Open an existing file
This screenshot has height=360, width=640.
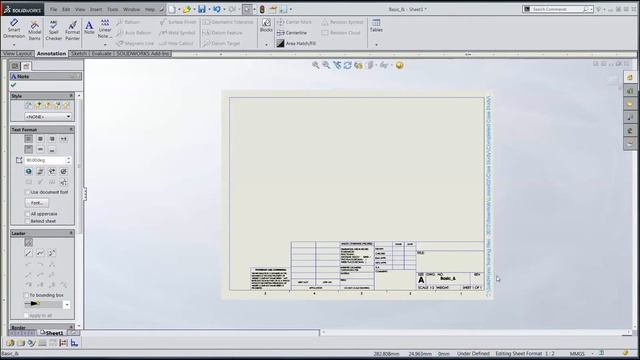click(x=187, y=9)
